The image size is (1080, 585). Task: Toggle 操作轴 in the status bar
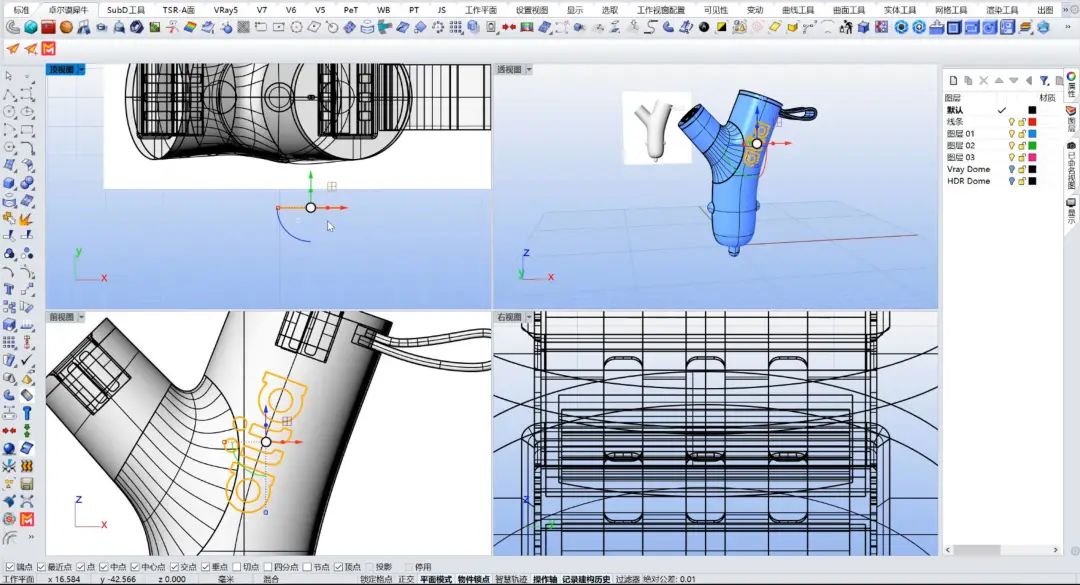[545, 579]
